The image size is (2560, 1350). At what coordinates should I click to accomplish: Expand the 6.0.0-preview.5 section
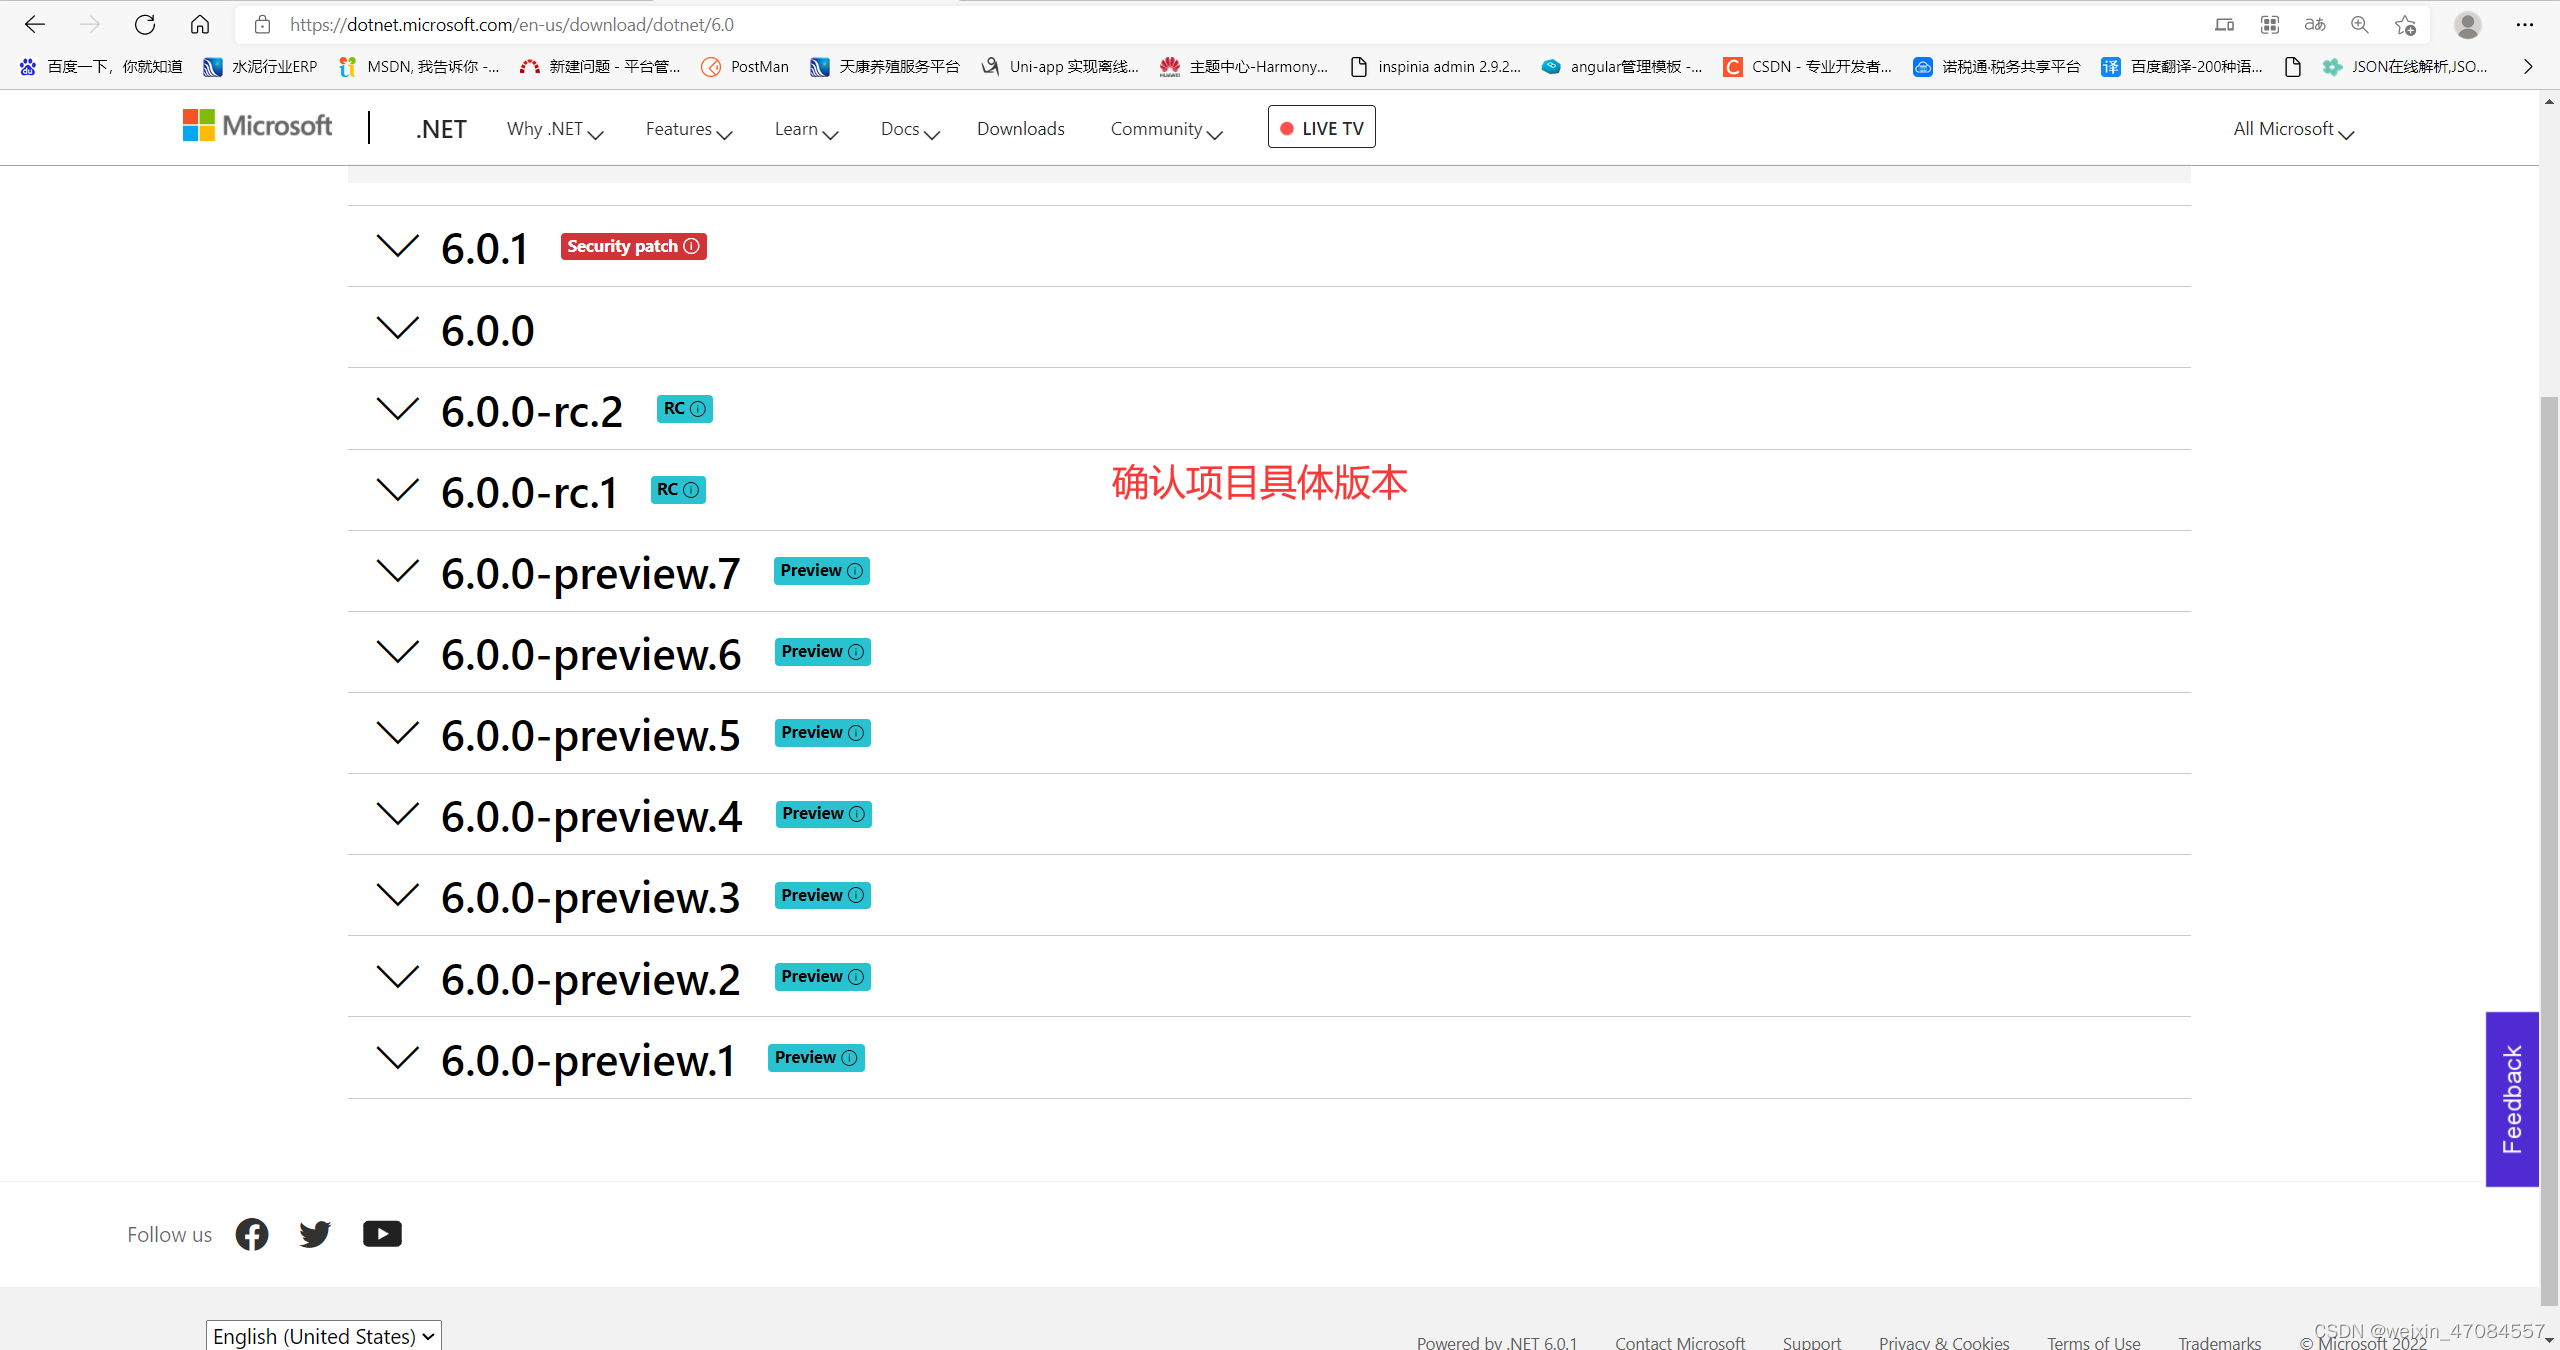coord(397,733)
